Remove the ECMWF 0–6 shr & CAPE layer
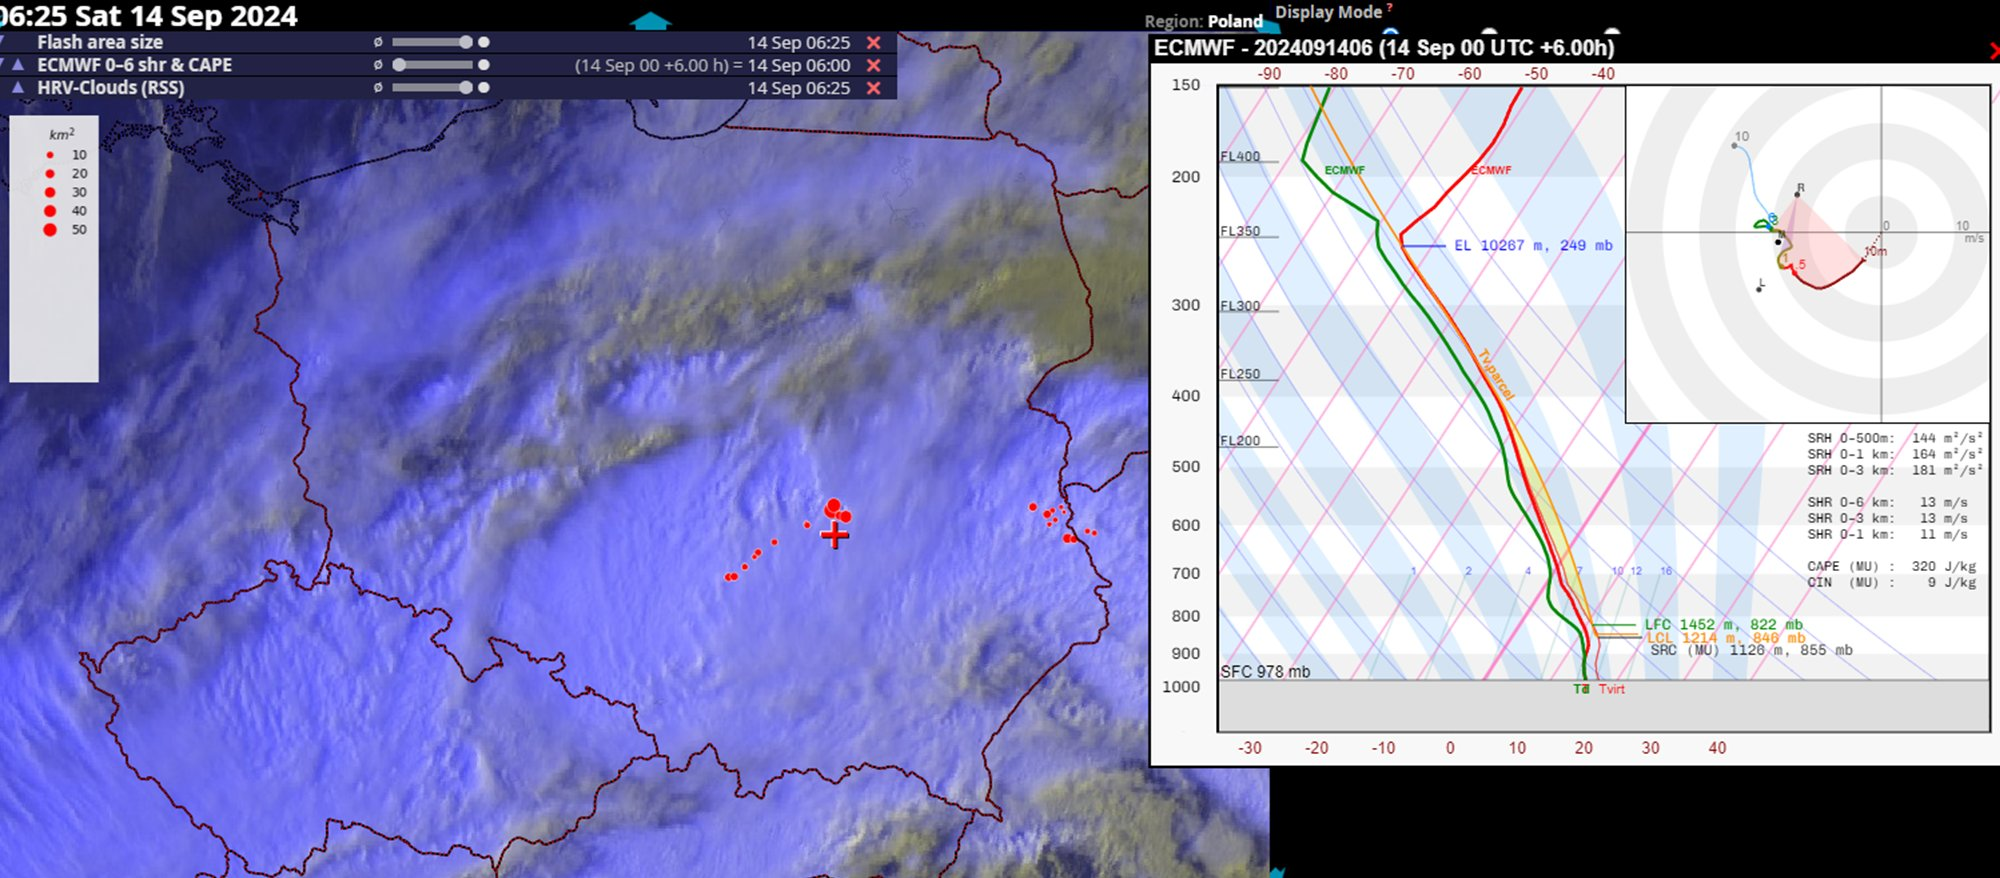The image size is (2000, 878). tap(873, 65)
